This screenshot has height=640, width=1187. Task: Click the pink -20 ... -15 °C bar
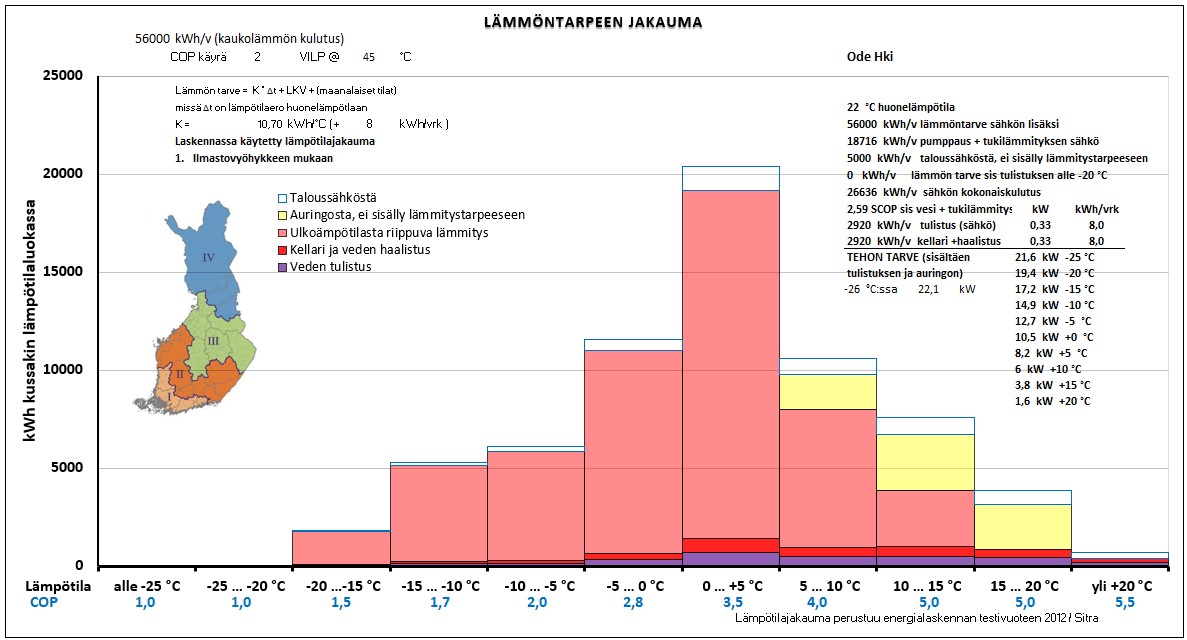click(x=341, y=548)
